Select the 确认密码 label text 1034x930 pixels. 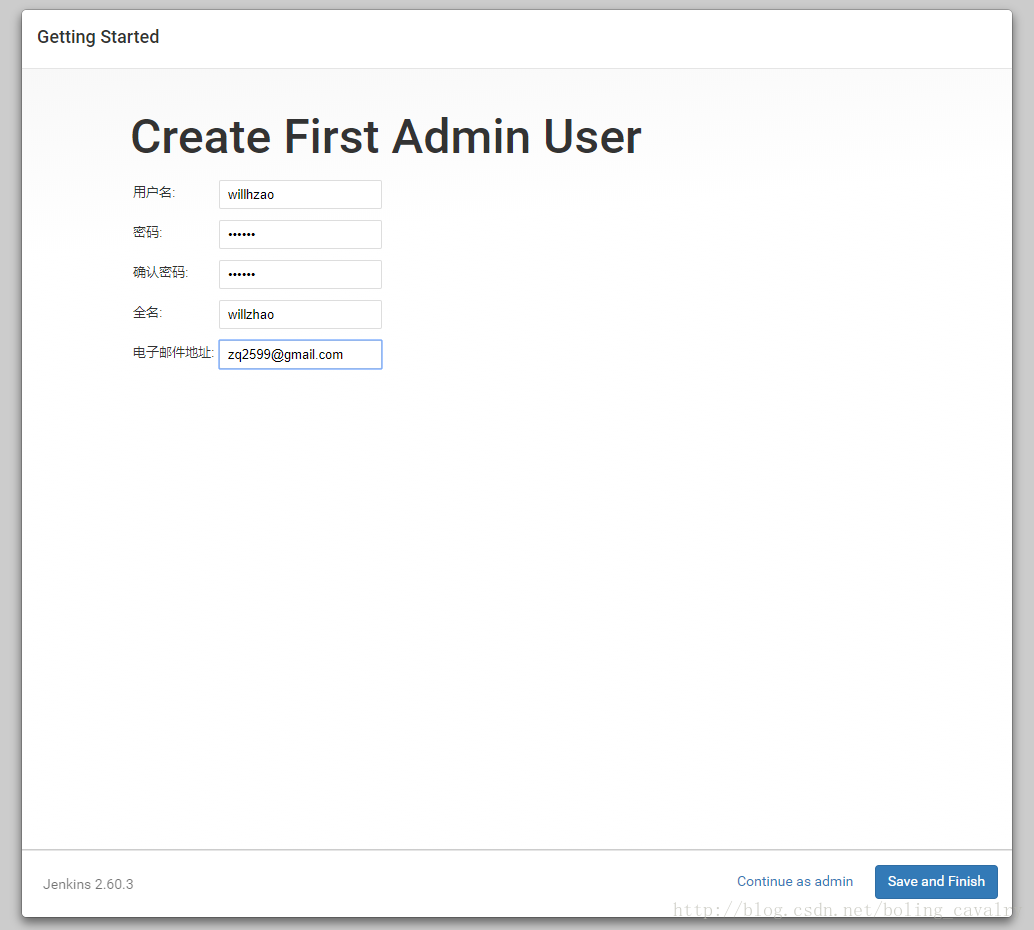tap(160, 272)
